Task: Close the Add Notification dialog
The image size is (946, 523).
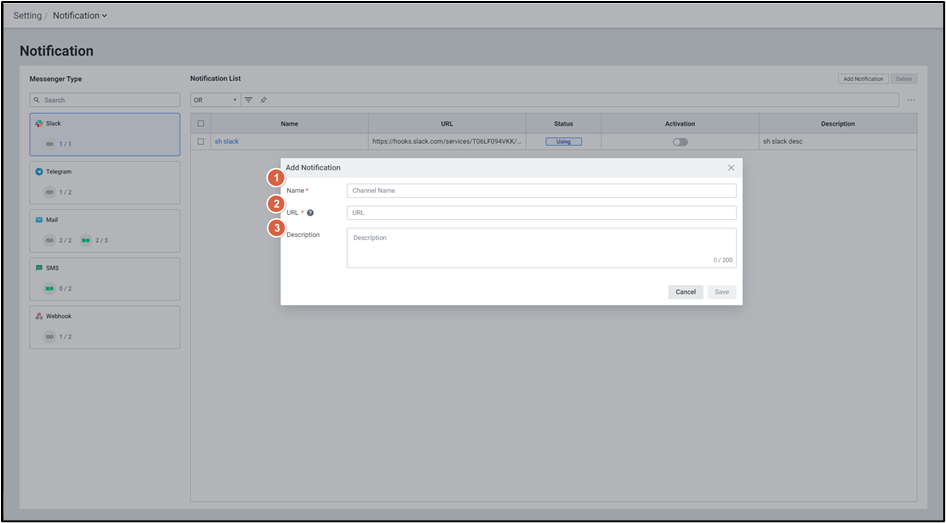Action: pyautogui.click(x=731, y=168)
